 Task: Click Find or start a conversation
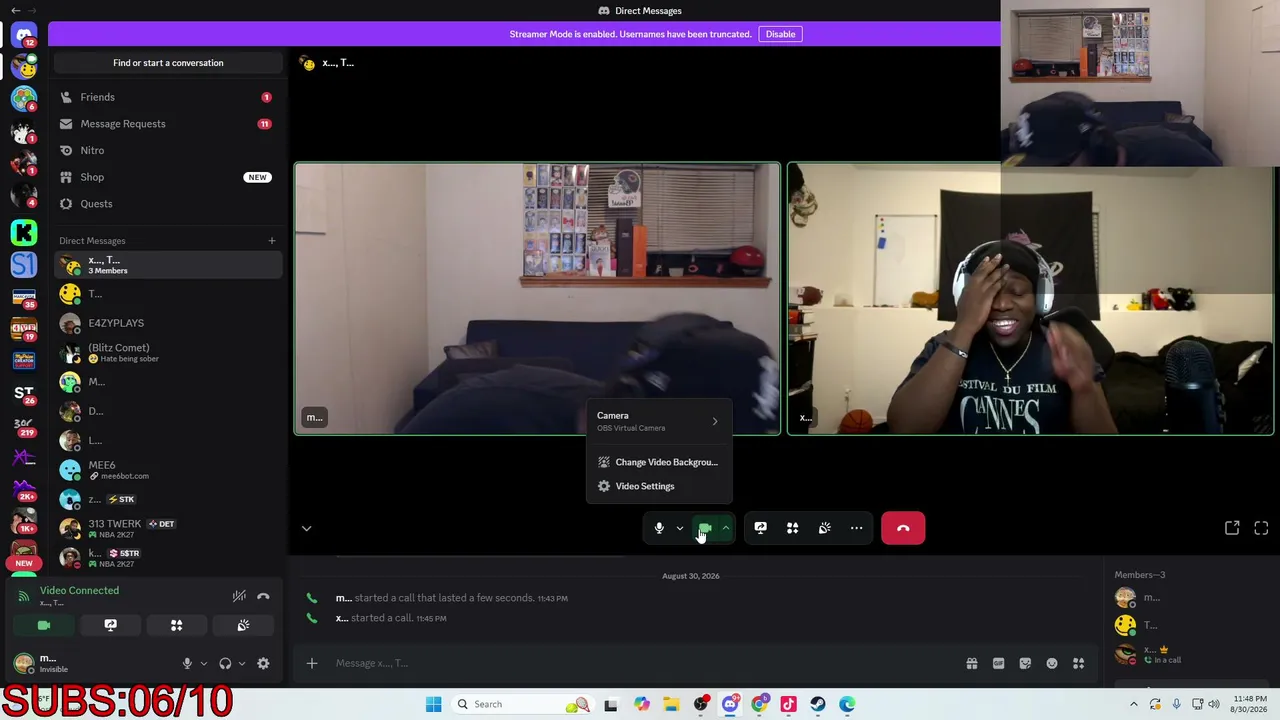[168, 63]
